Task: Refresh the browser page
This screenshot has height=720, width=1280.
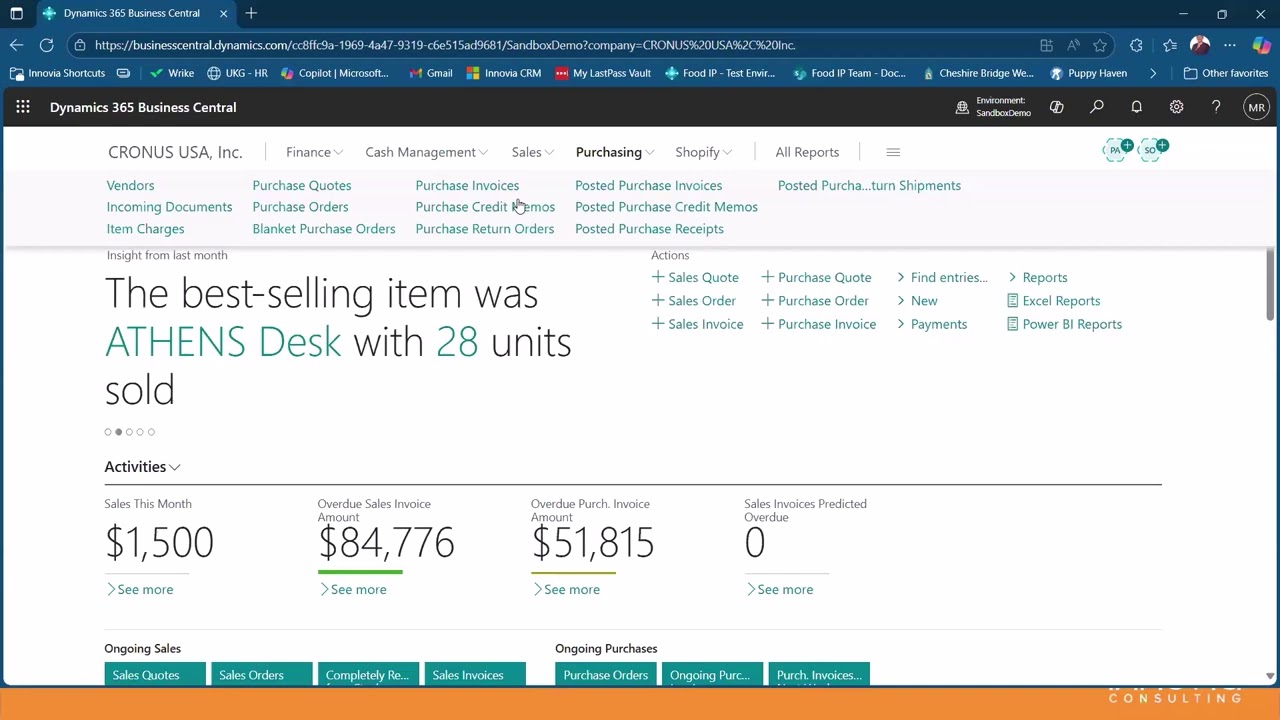Action: 47,45
